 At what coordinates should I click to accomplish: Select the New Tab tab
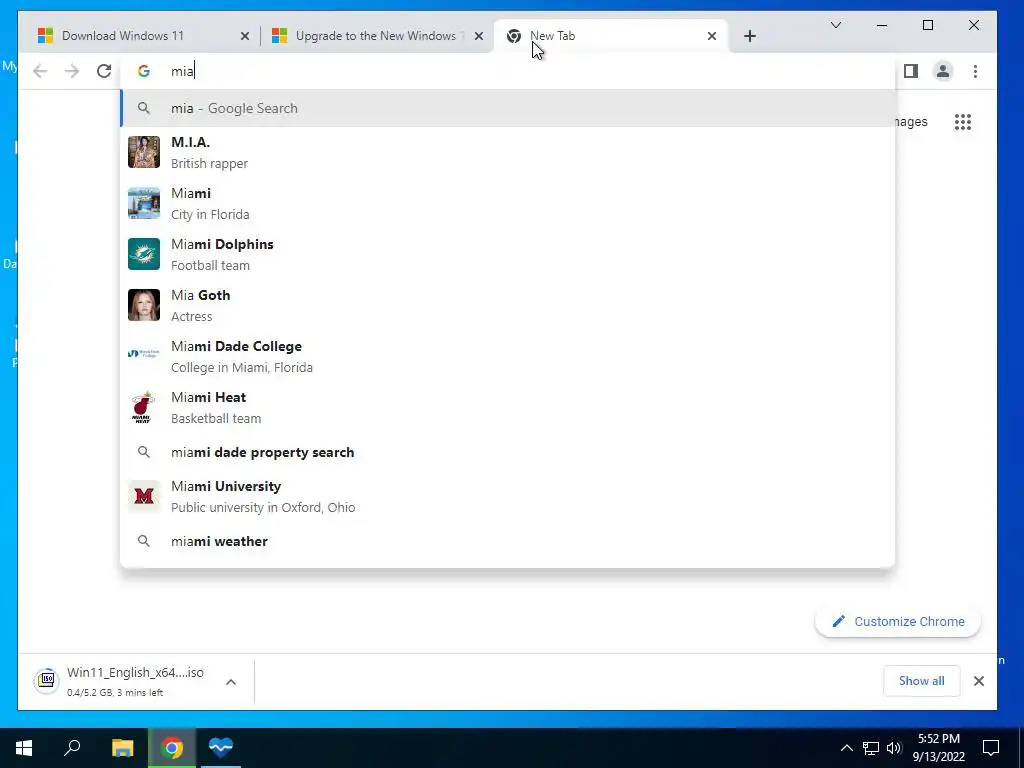click(x=611, y=36)
